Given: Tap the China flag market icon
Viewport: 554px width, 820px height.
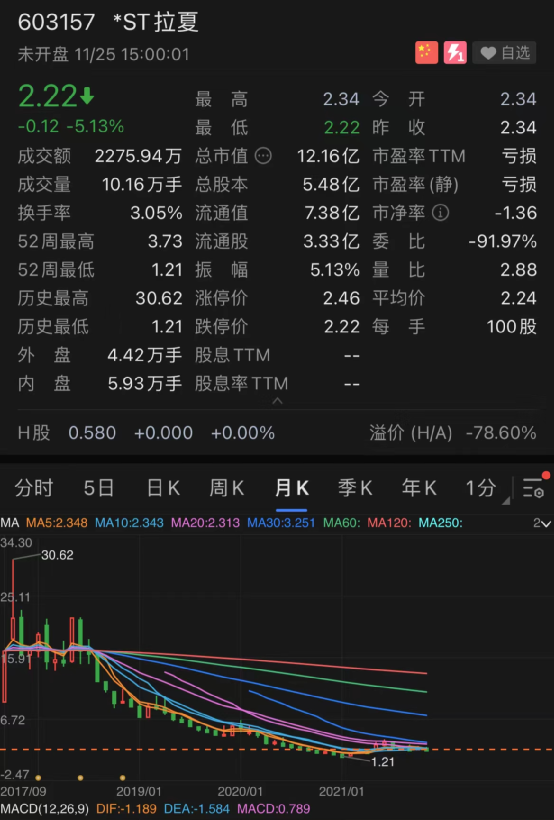Looking at the screenshot, I should click(x=426, y=53).
